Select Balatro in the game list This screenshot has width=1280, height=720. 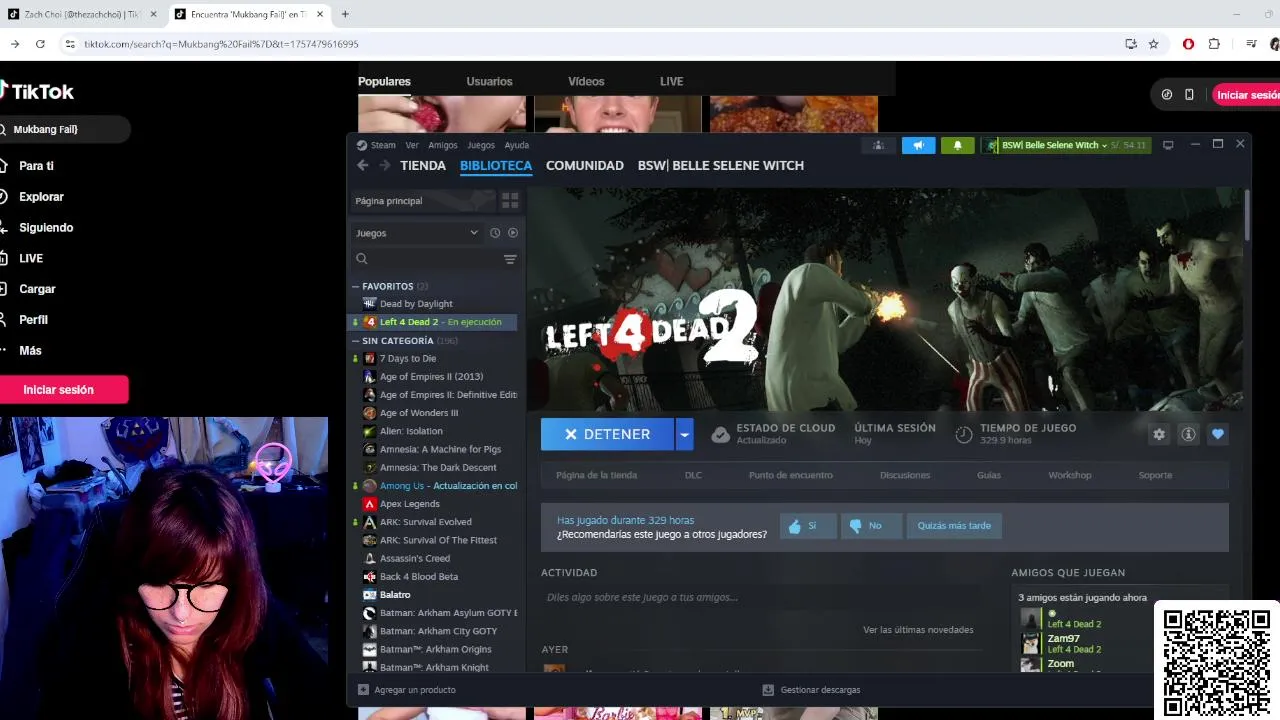pyautogui.click(x=395, y=595)
